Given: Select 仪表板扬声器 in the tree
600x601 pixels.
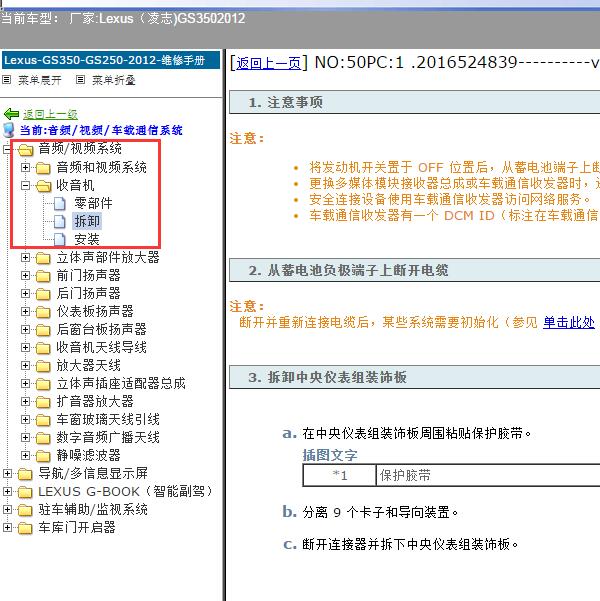Looking at the screenshot, I should (x=95, y=311).
